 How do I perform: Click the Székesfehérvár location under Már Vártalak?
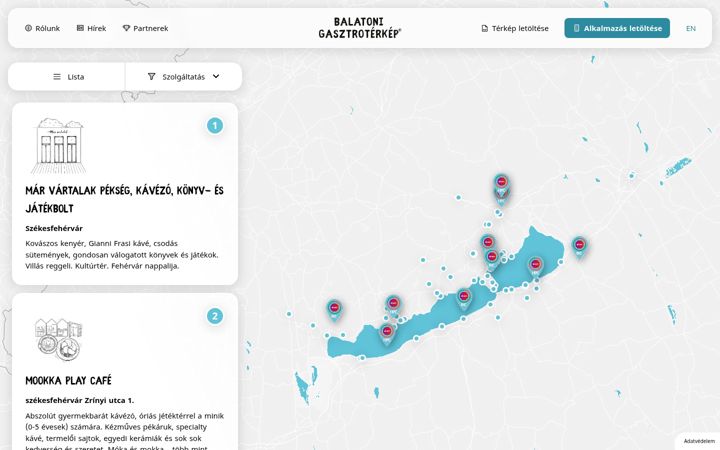point(54,228)
